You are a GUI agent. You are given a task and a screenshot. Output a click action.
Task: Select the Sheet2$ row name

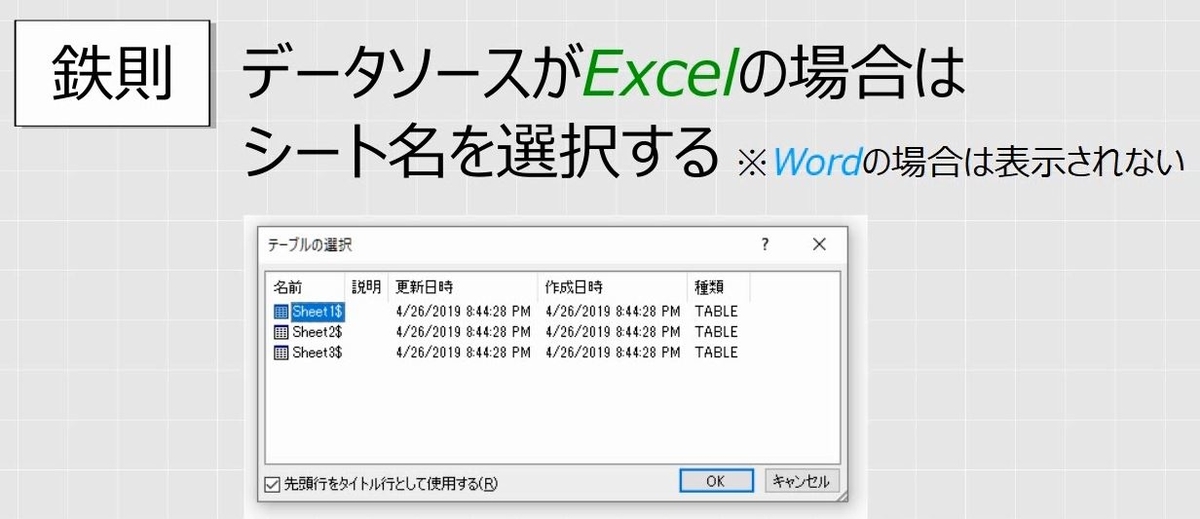click(x=317, y=332)
